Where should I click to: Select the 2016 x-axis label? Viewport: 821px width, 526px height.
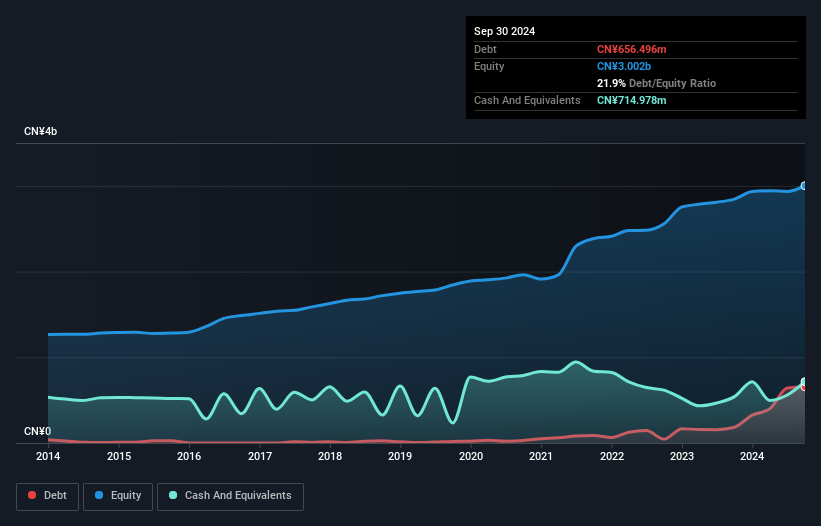189,457
